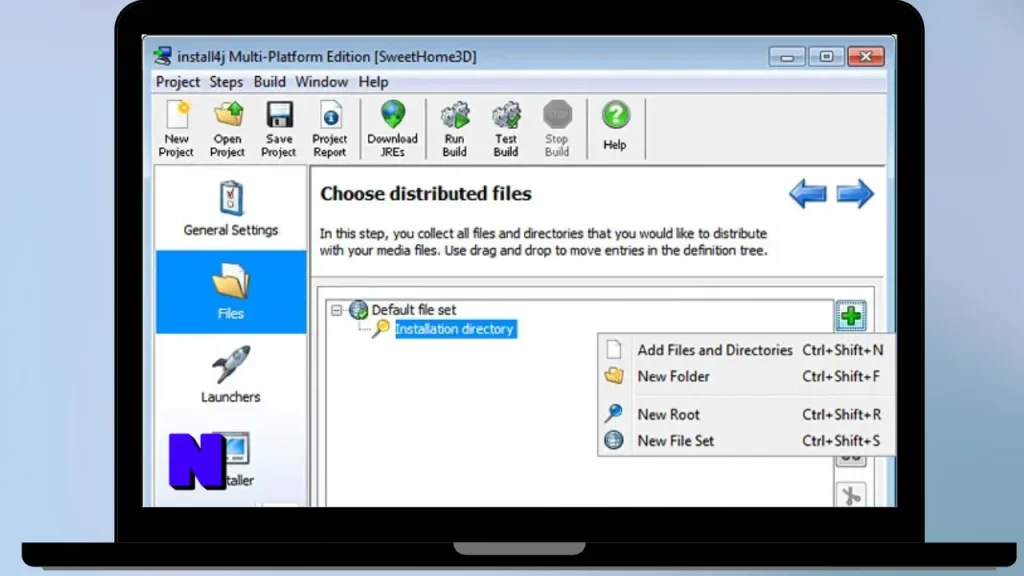
Task: Click the Open Project toolbar icon
Action: click(227, 129)
